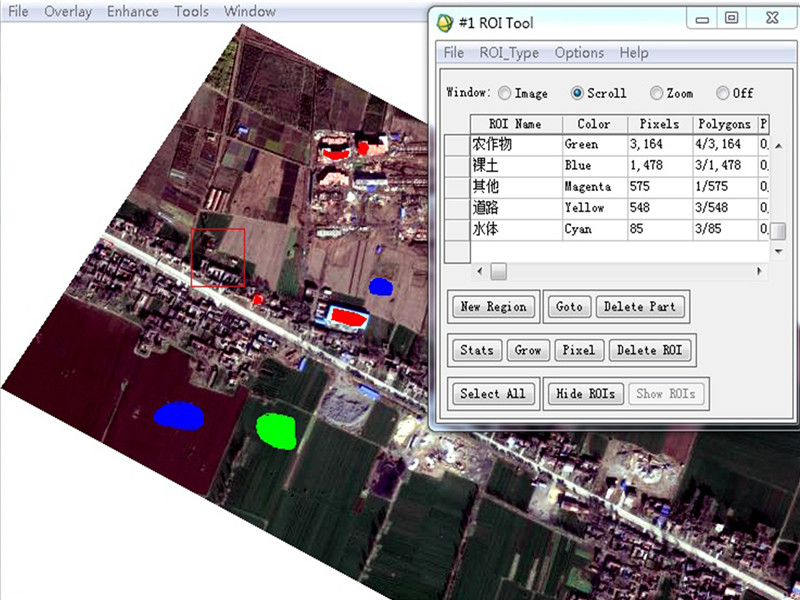This screenshot has width=800, height=600.
Task: Click the Delete ROI button
Action: pyautogui.click(x=650, y=350)
